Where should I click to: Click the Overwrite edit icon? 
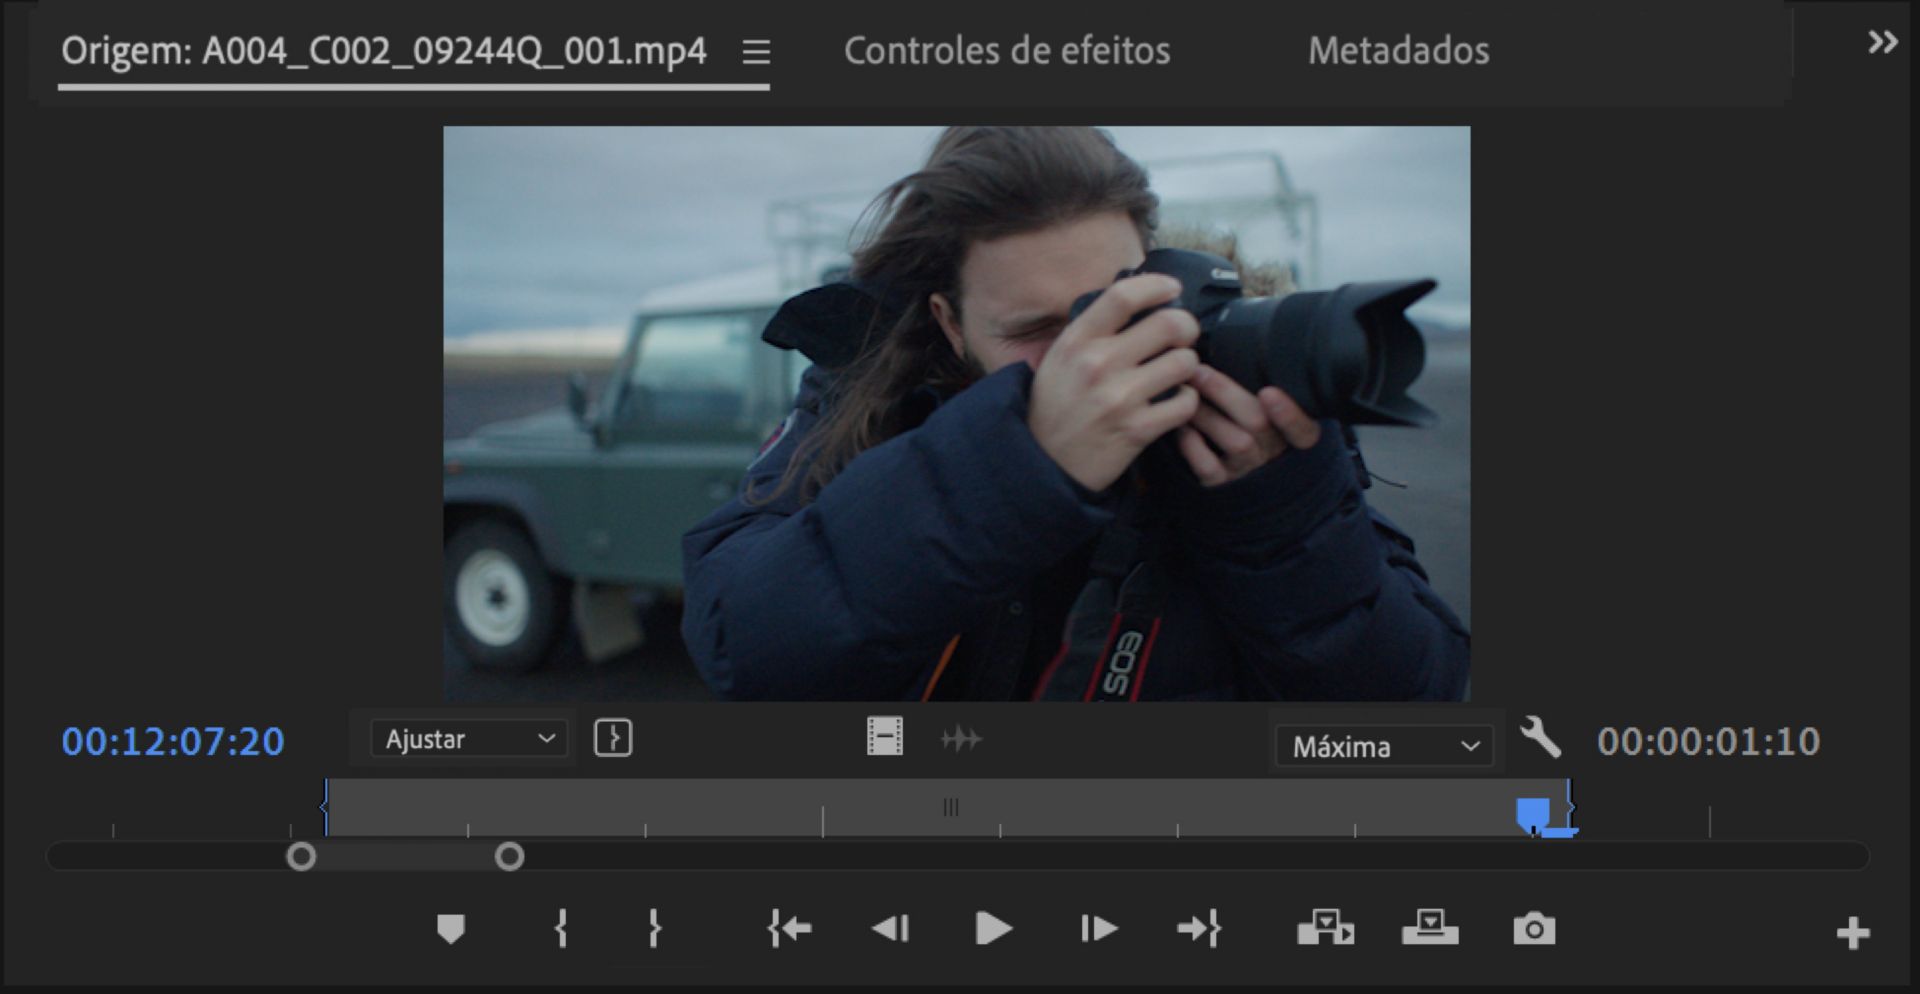tap(1429, 928)
